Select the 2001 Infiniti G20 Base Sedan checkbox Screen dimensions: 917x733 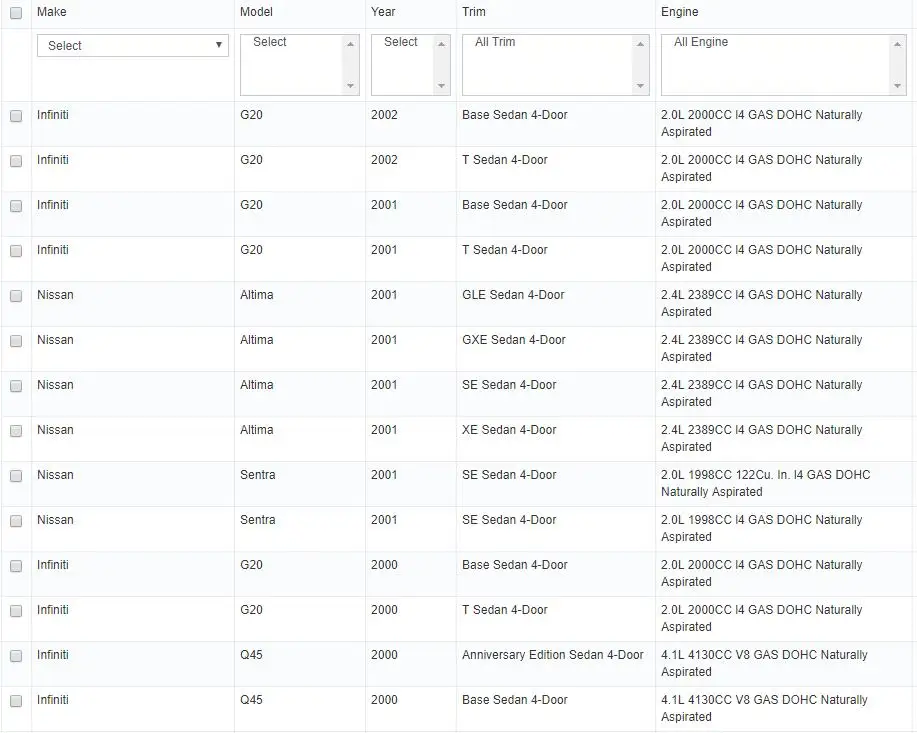pyautogui.click(x=16, y=206)
